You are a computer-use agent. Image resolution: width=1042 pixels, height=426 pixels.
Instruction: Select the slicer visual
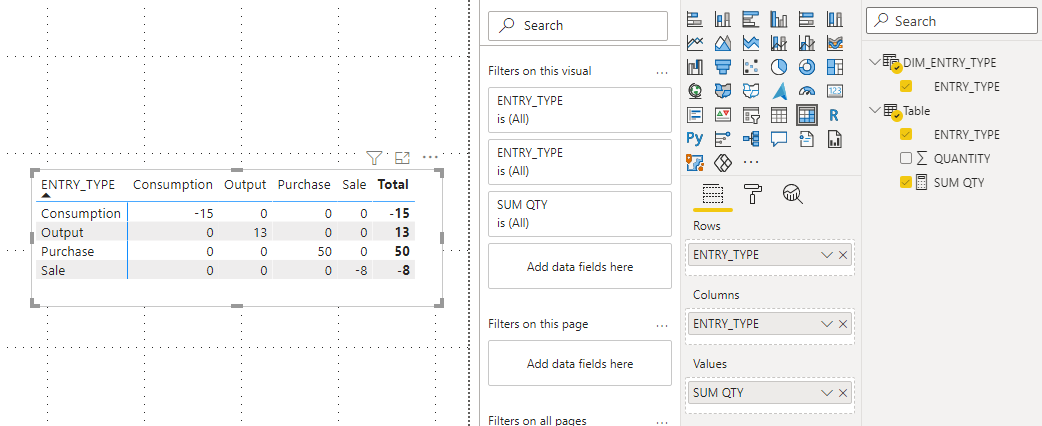coord(751,115)
